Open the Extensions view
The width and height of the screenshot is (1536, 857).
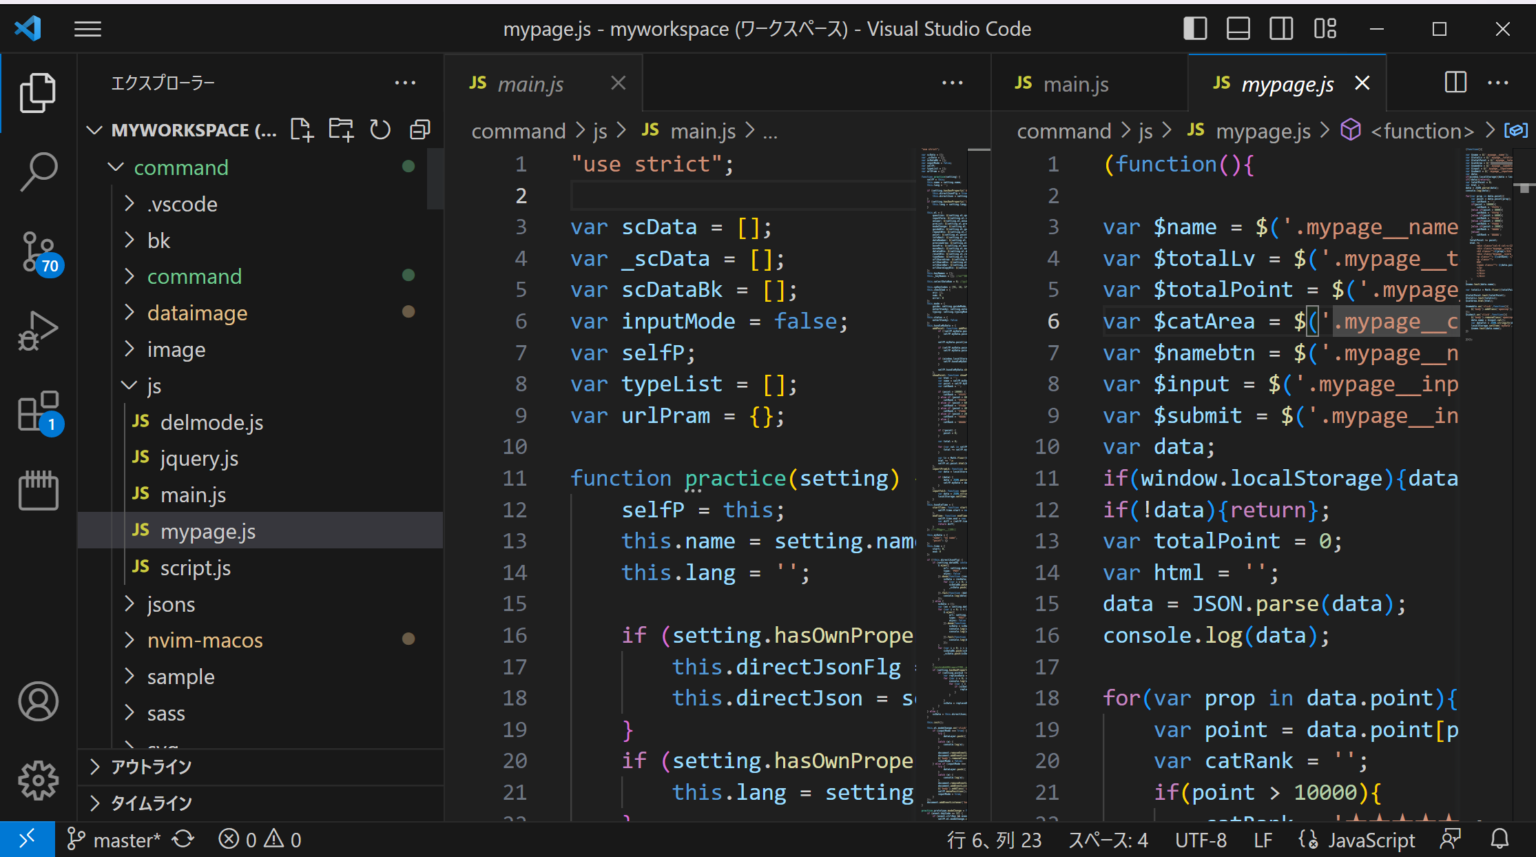38,410
